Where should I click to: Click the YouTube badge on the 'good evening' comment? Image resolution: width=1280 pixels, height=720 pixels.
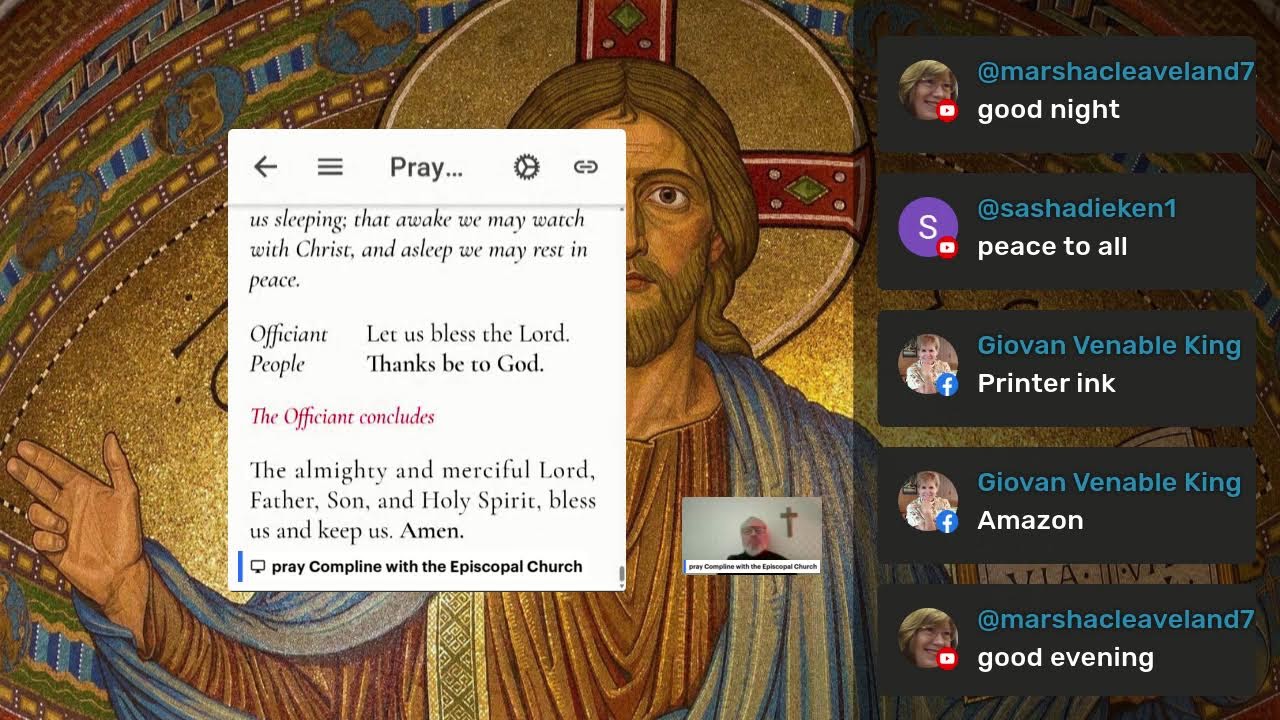tap(947, 659)
